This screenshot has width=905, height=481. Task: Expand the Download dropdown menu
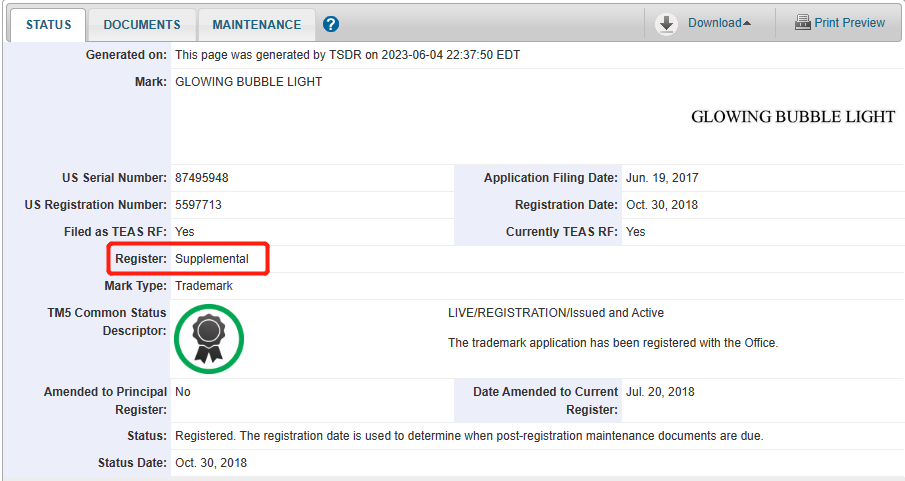[719, 23]
